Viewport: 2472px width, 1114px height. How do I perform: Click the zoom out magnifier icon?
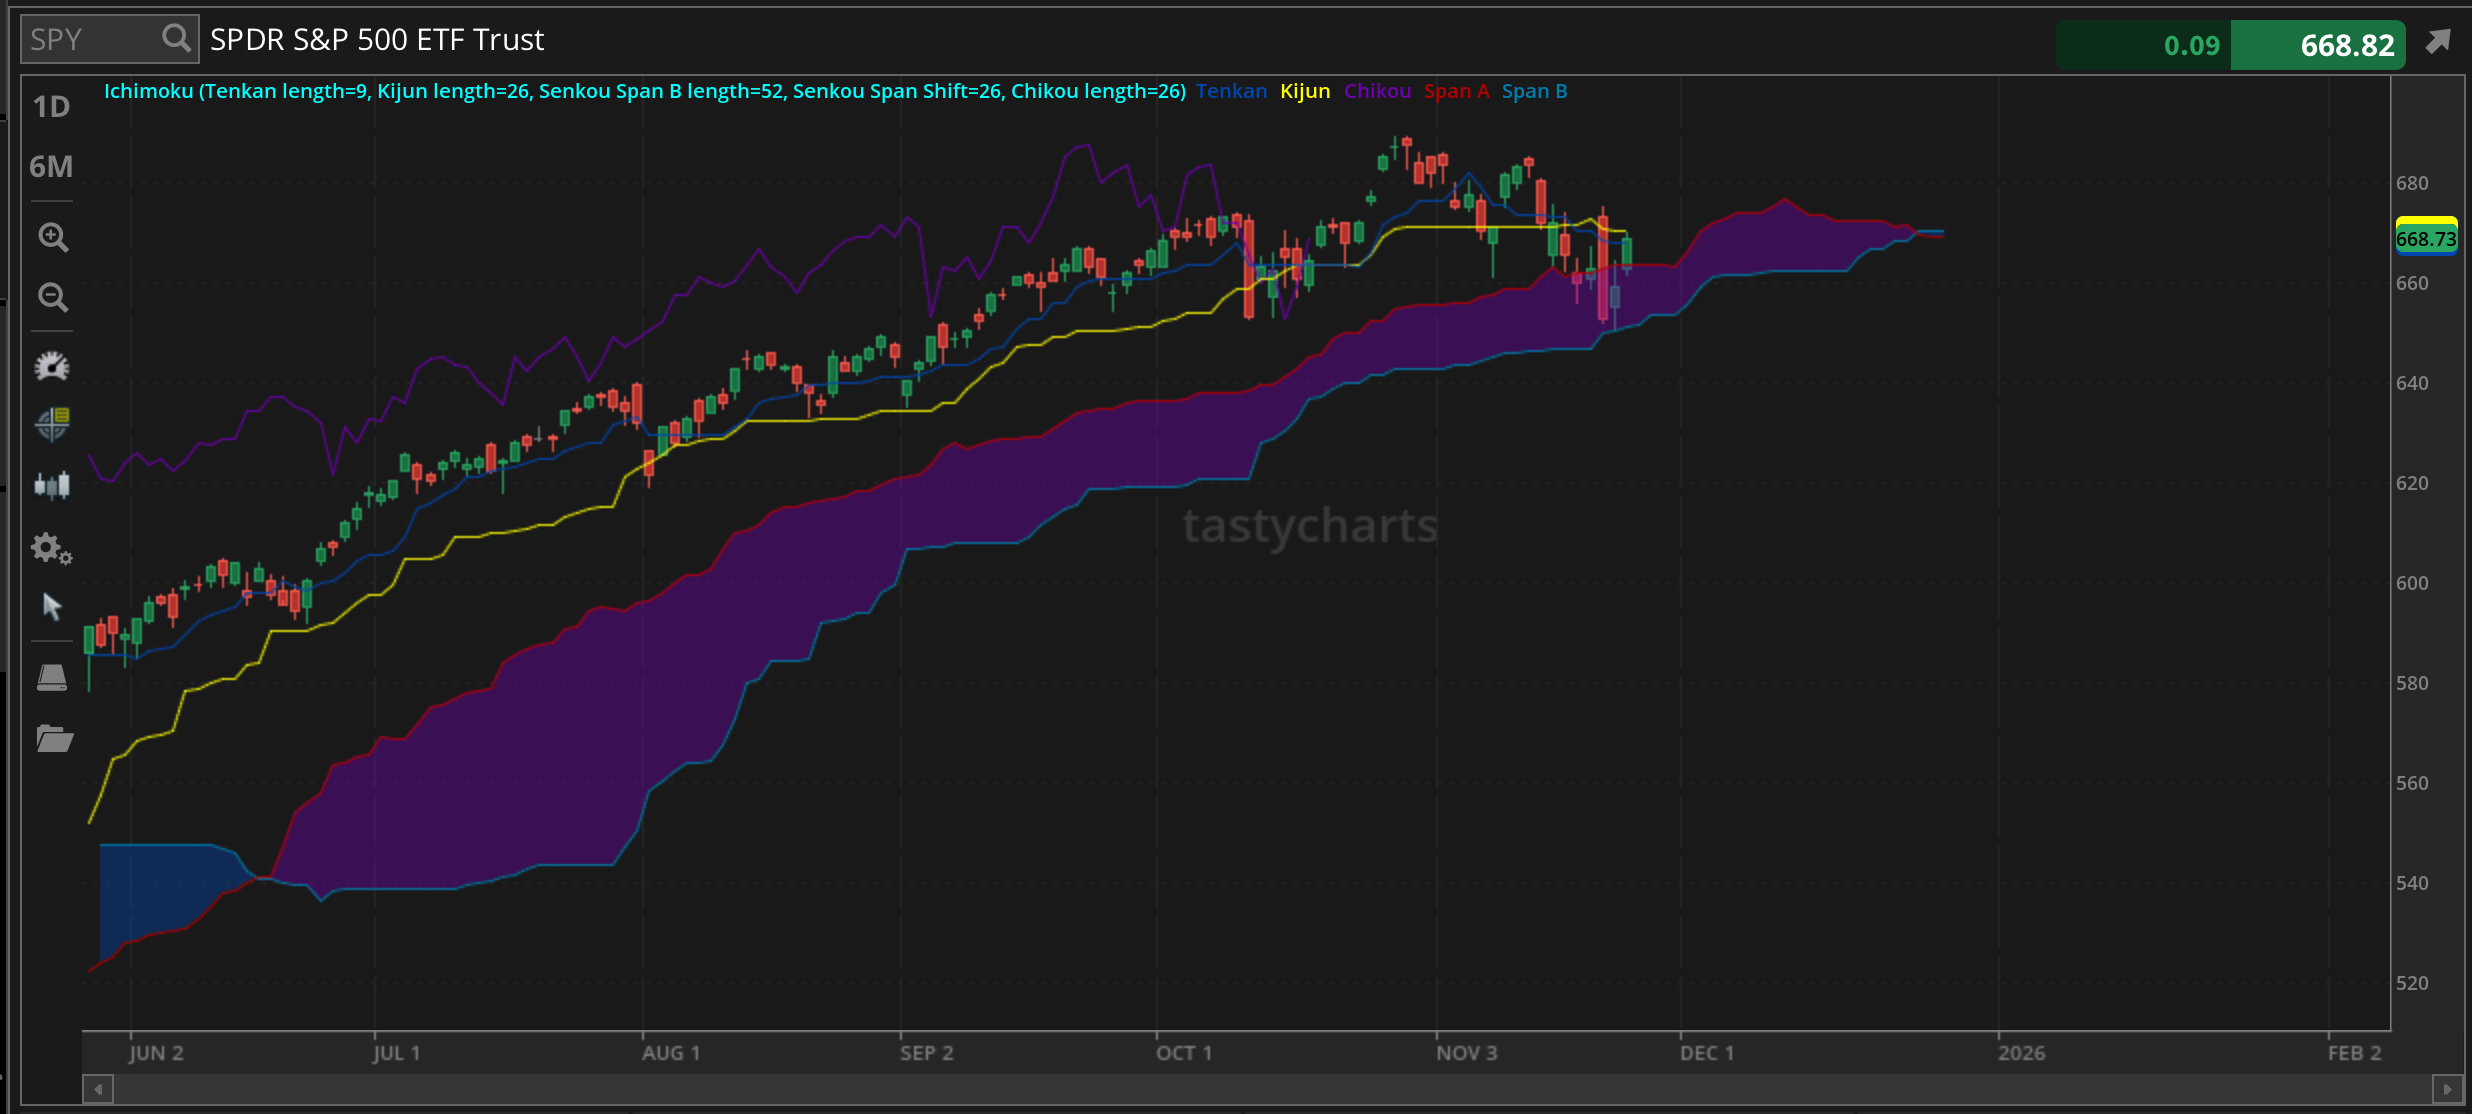coord(52,297)
